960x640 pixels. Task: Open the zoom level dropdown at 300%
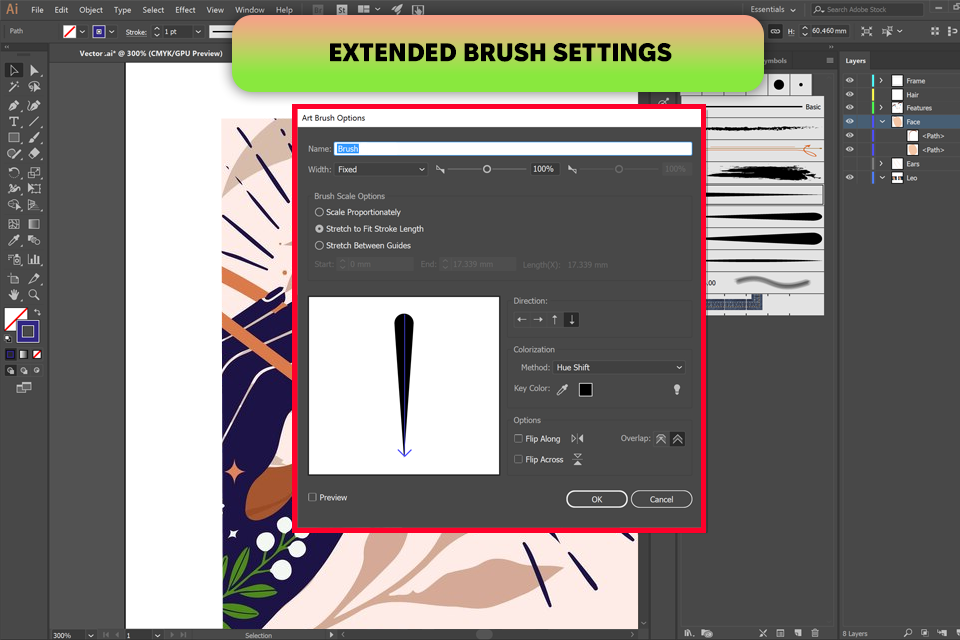[91, 635]
